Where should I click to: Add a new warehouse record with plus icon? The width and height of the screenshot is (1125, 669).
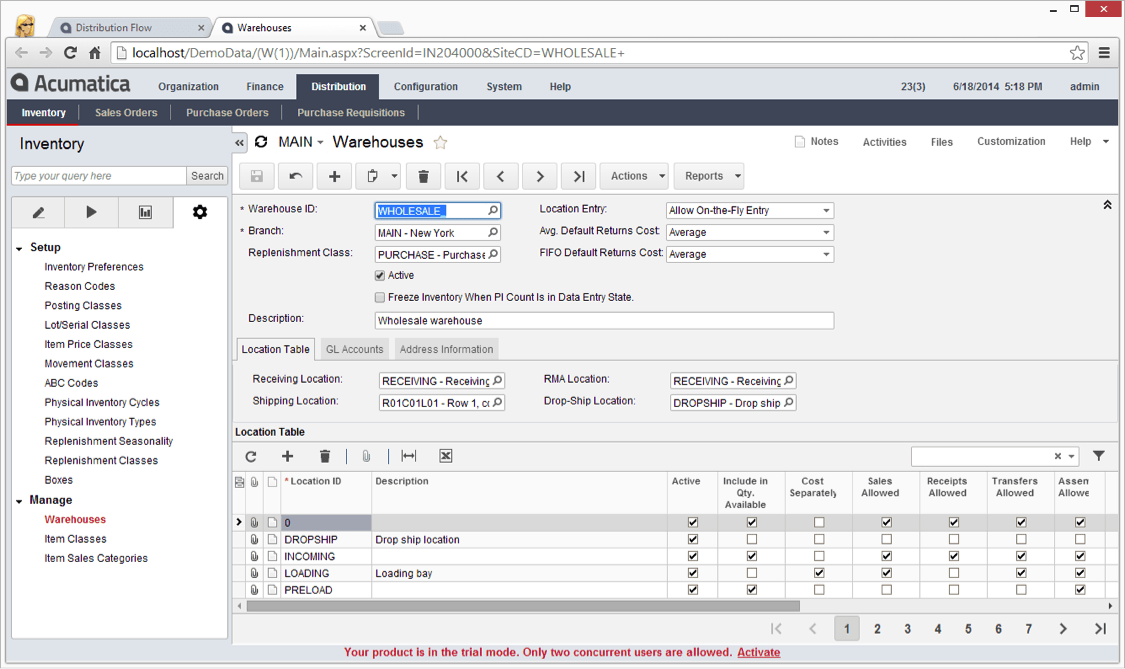click(x=334, y=176)
